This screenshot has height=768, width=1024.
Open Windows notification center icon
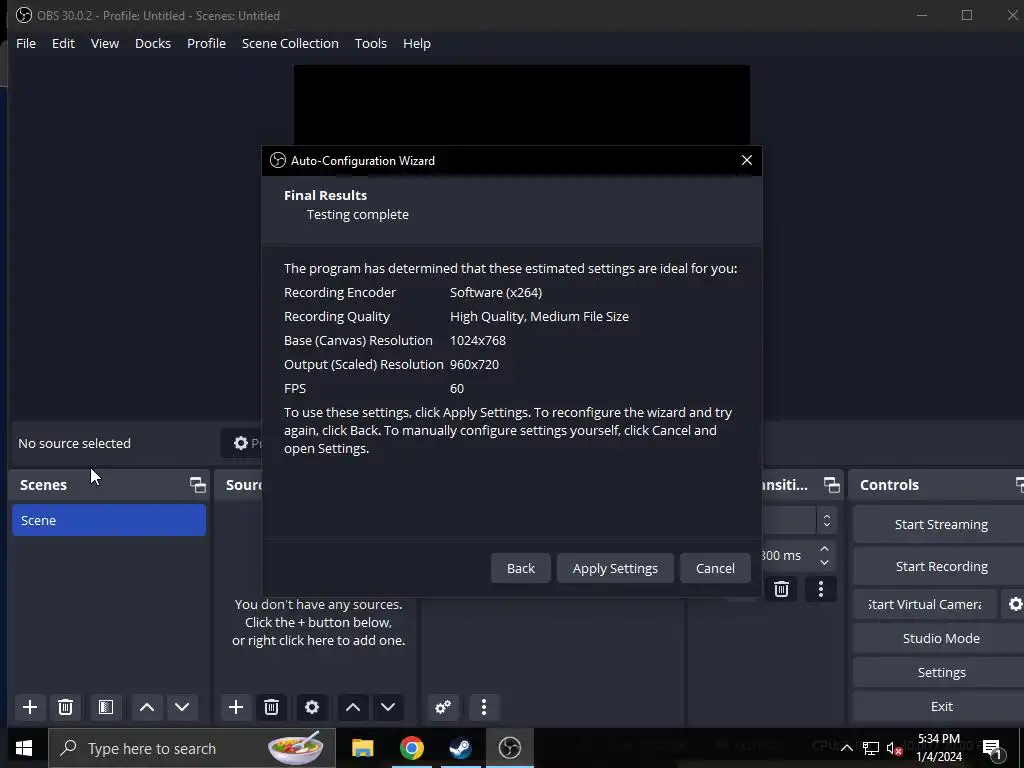coord(993,748)
